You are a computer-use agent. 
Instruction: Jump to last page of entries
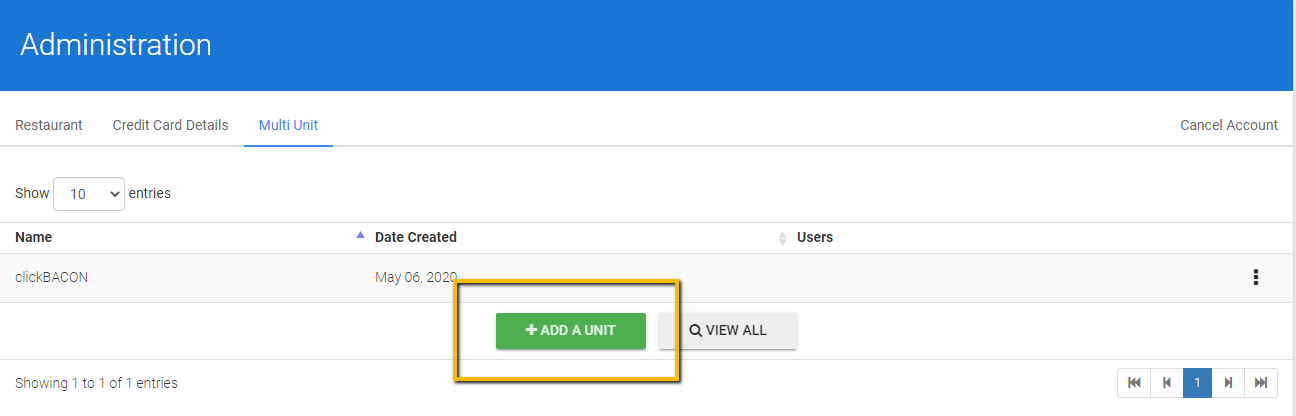coord(1261,383)
